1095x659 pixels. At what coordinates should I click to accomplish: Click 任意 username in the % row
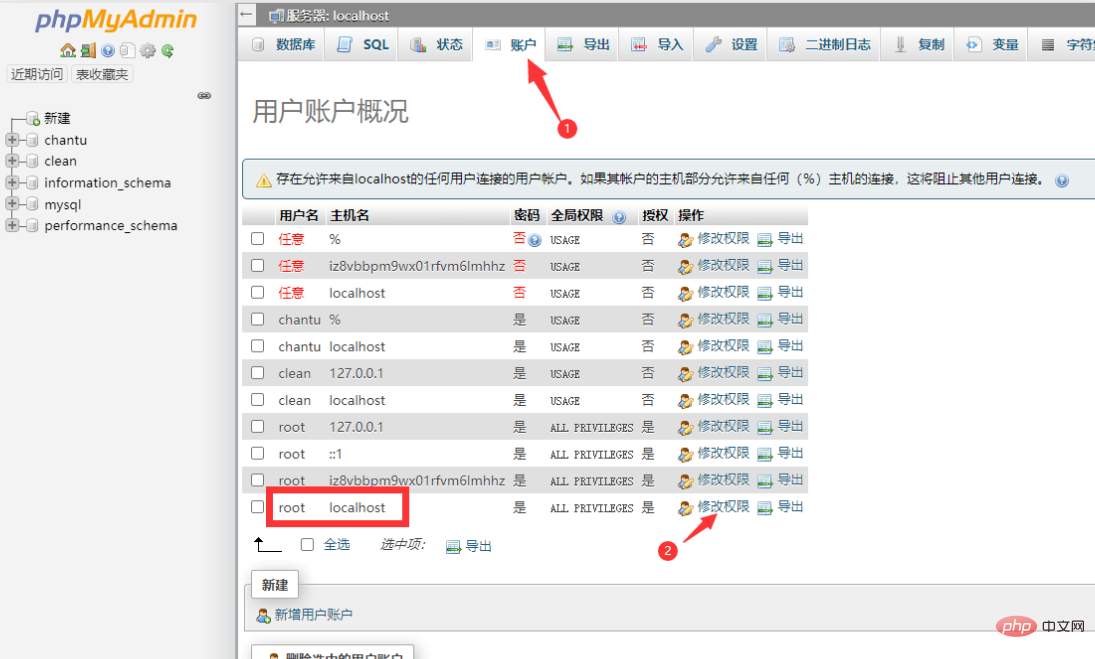click(291, 239)
